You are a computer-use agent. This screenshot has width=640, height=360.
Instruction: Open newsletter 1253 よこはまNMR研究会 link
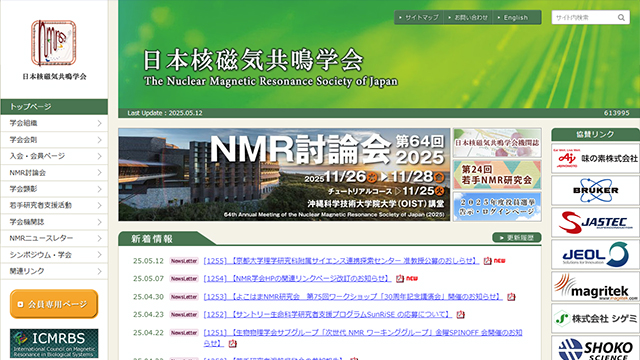coord(353,297)
